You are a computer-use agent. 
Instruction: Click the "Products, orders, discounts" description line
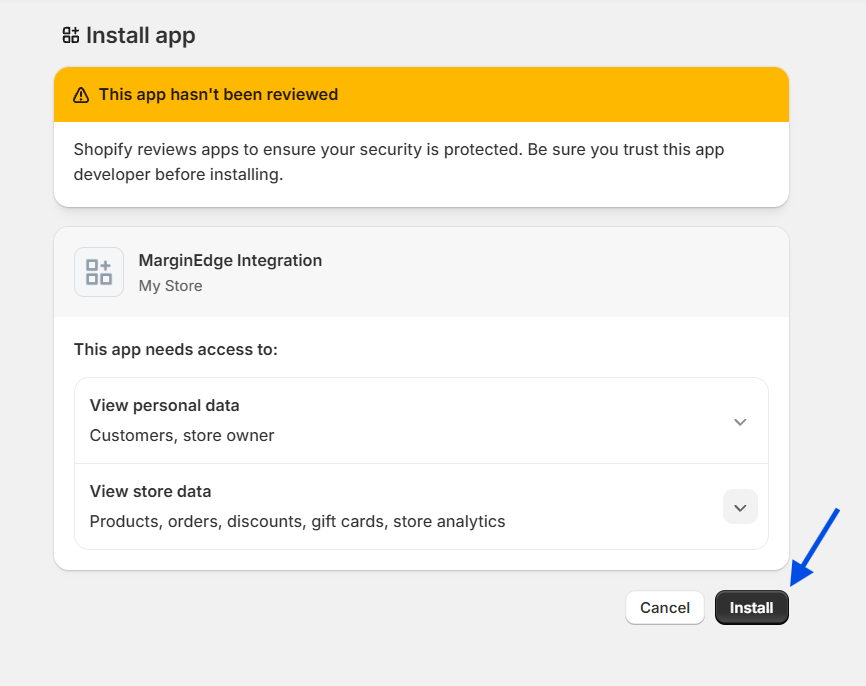click(297, 522)
